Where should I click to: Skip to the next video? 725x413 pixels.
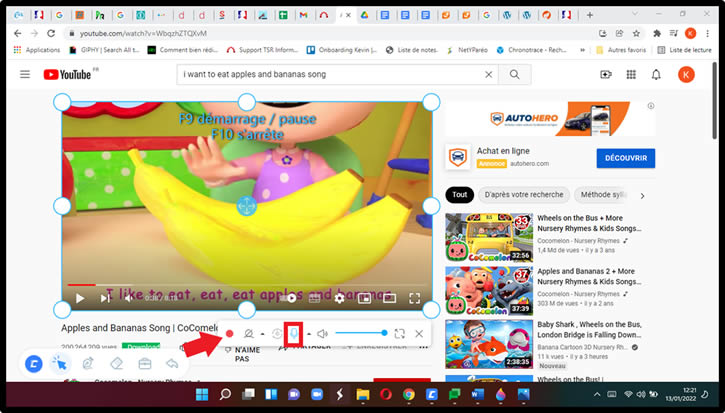tap(105, 299)
